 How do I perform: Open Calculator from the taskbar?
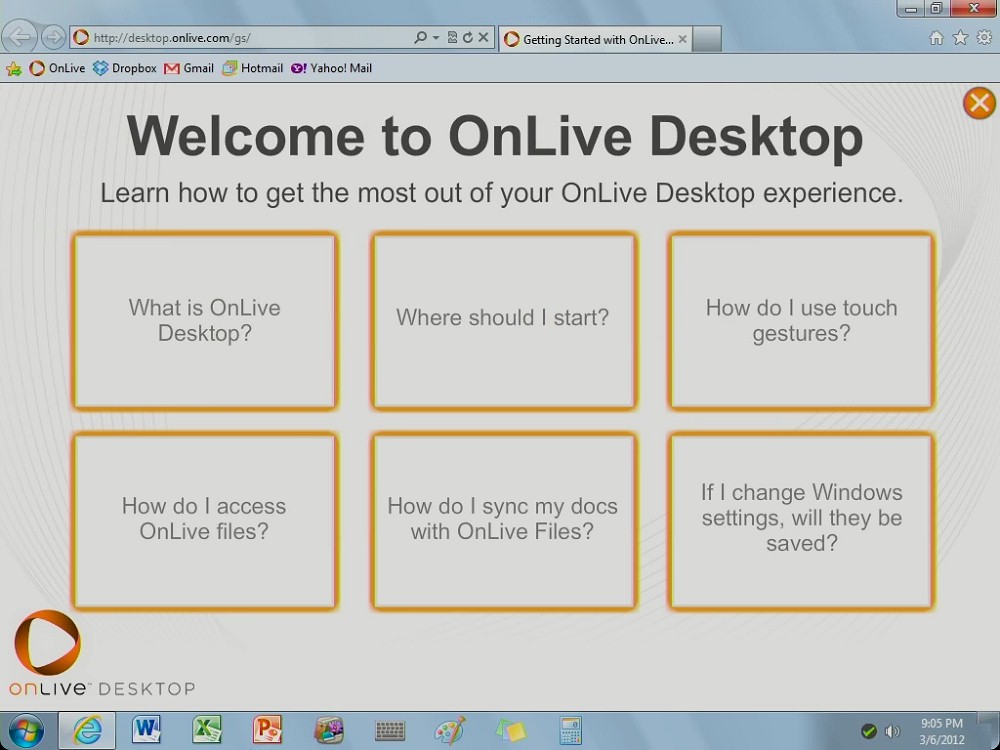(570, 731)
